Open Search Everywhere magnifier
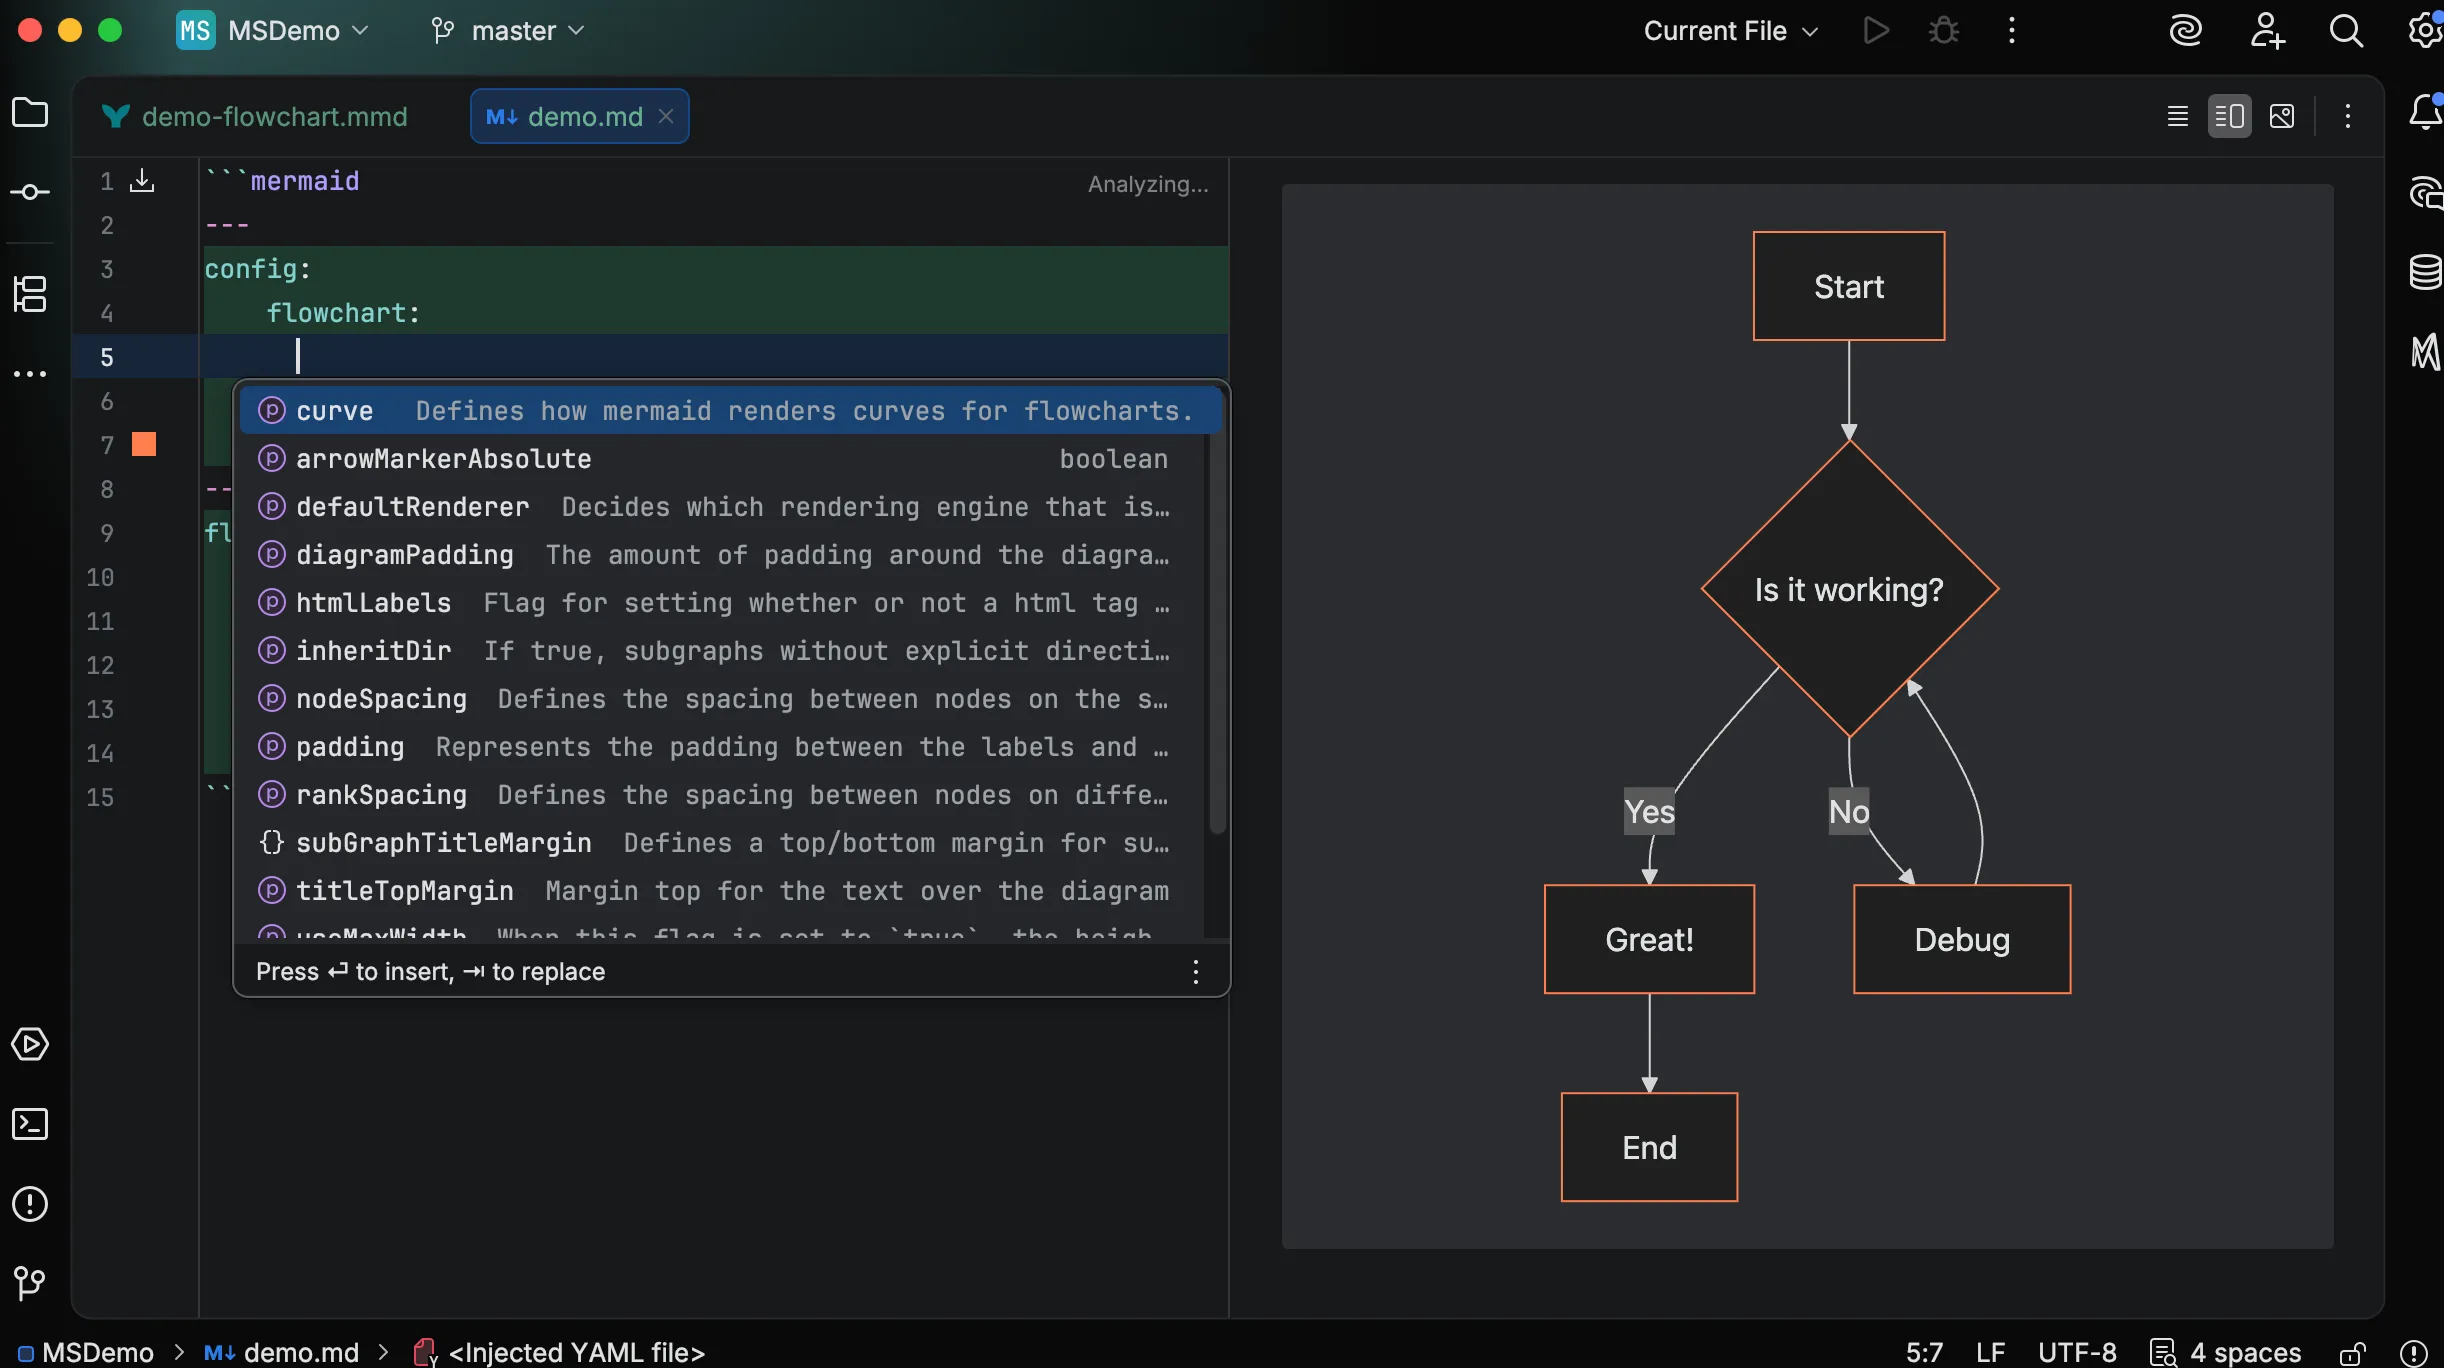This screenshot has height=1368, width=2444. [2348, 30]
